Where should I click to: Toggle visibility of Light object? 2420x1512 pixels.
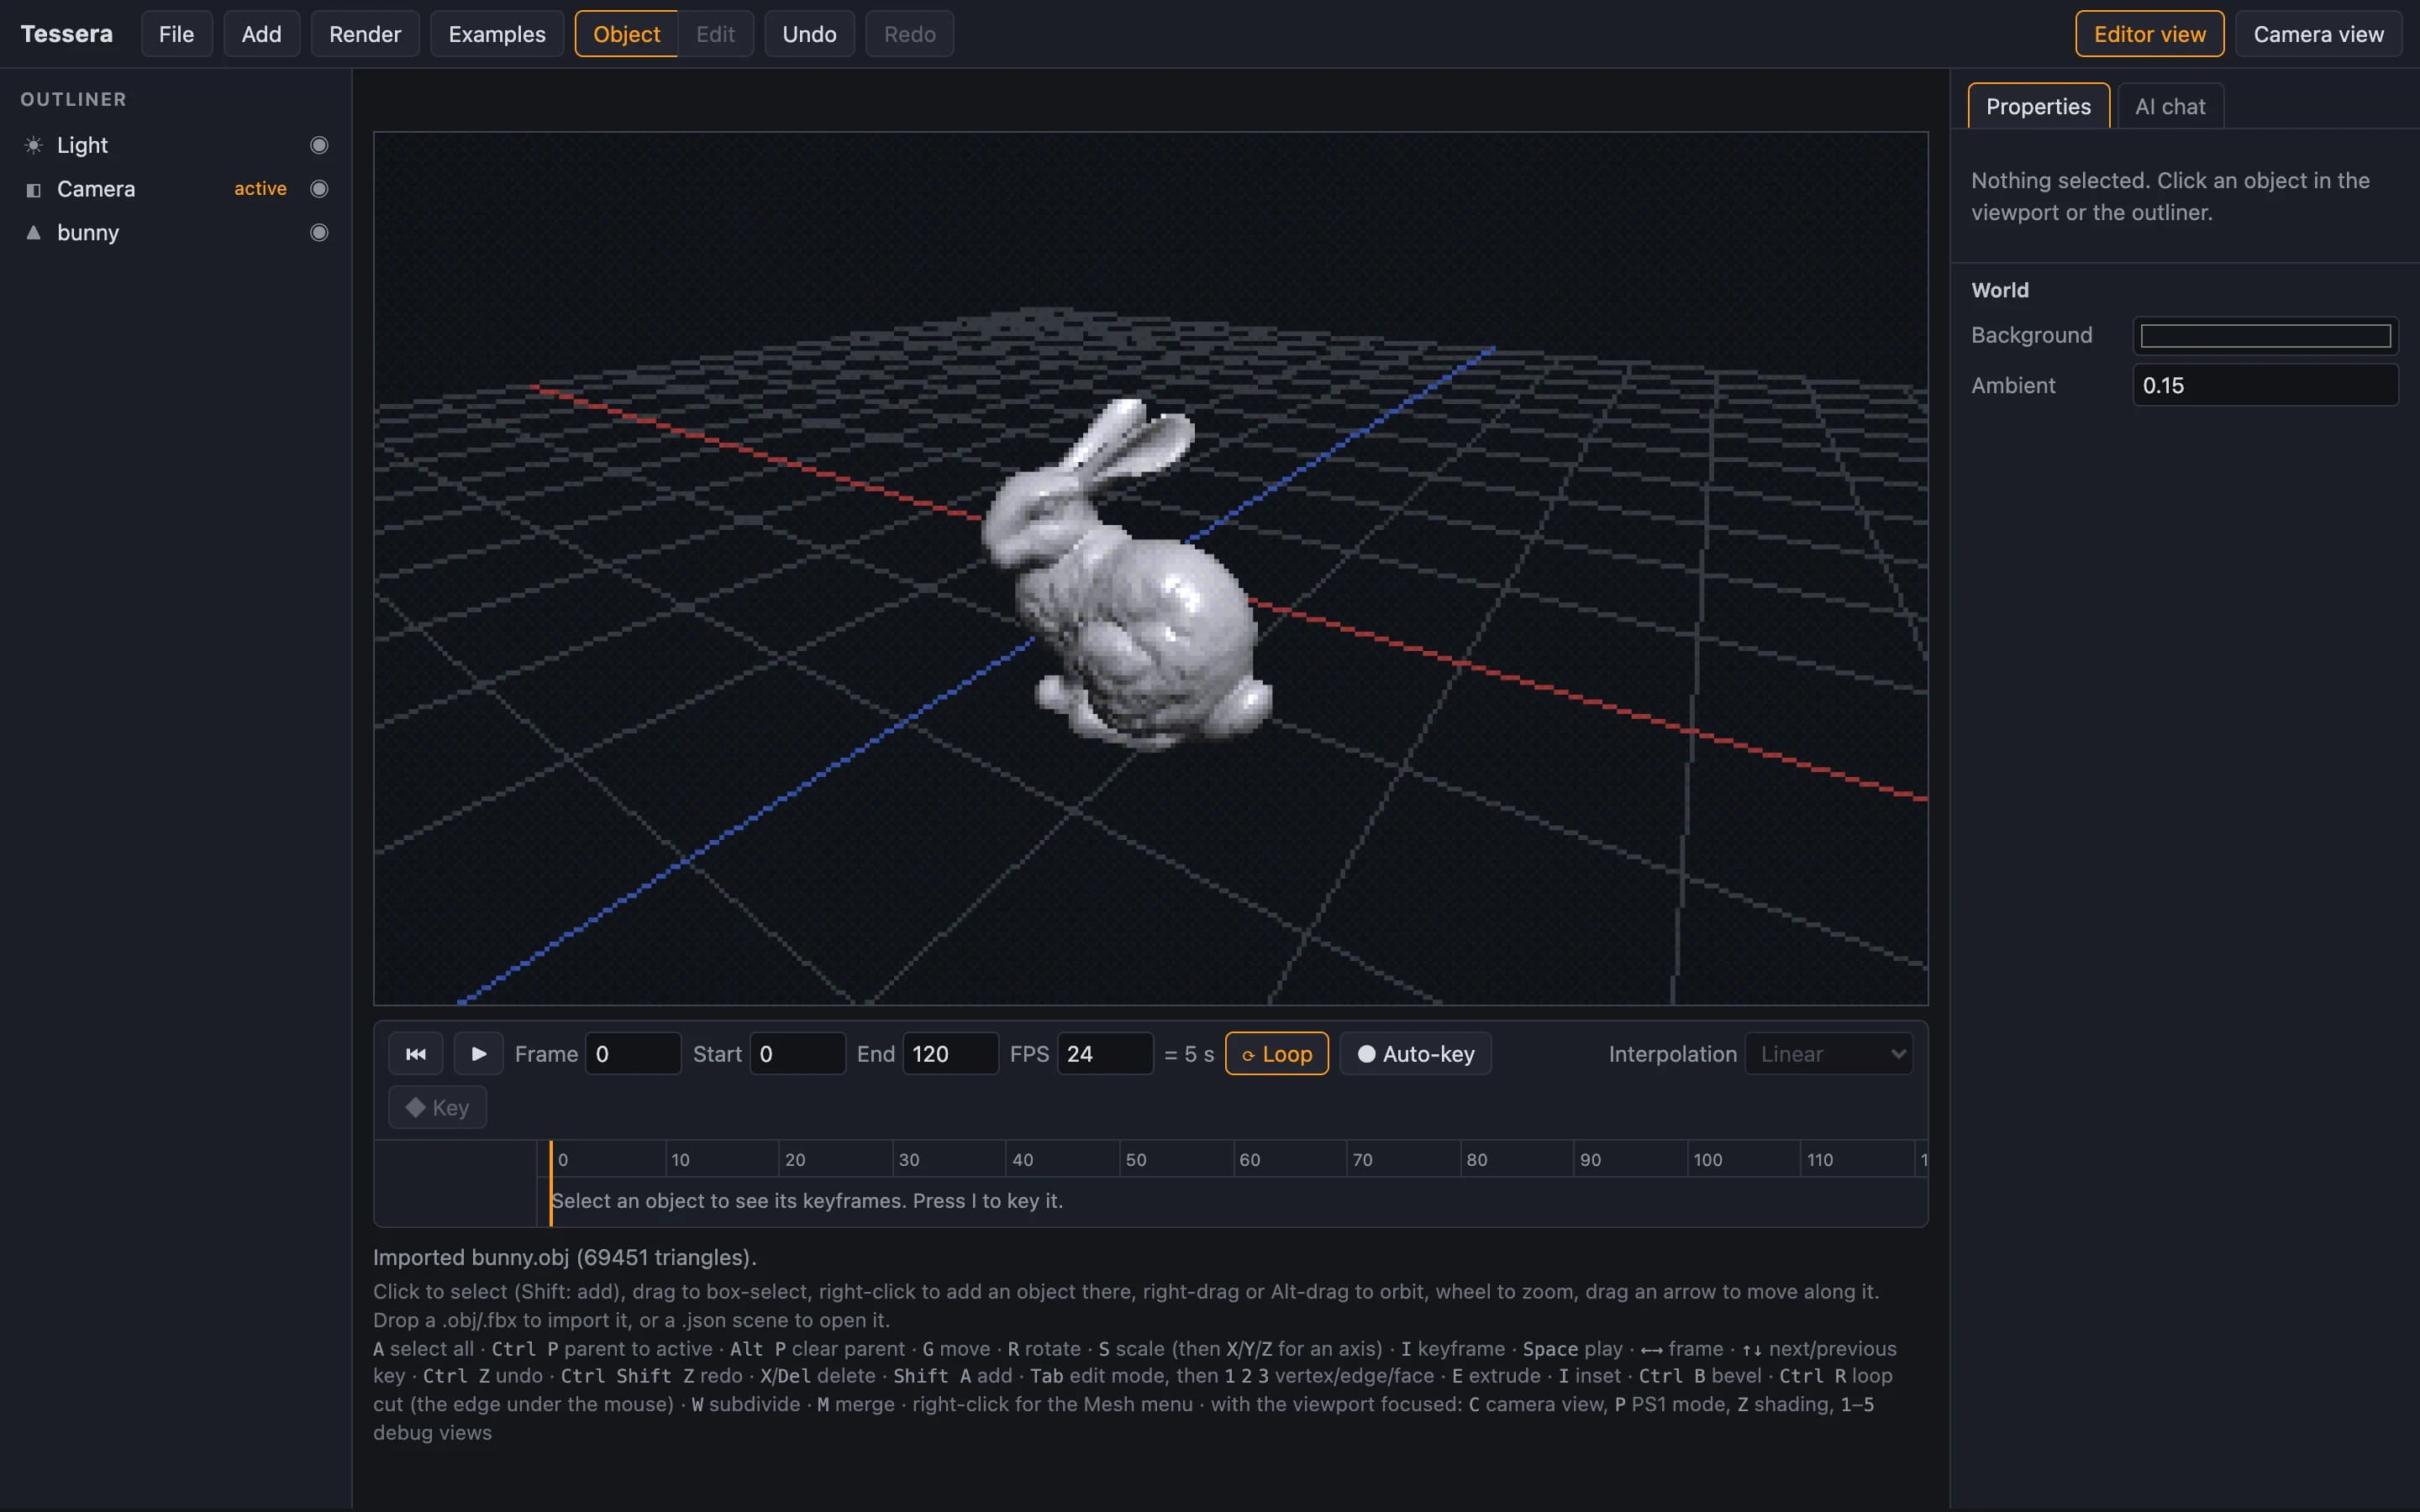point(319,145)
